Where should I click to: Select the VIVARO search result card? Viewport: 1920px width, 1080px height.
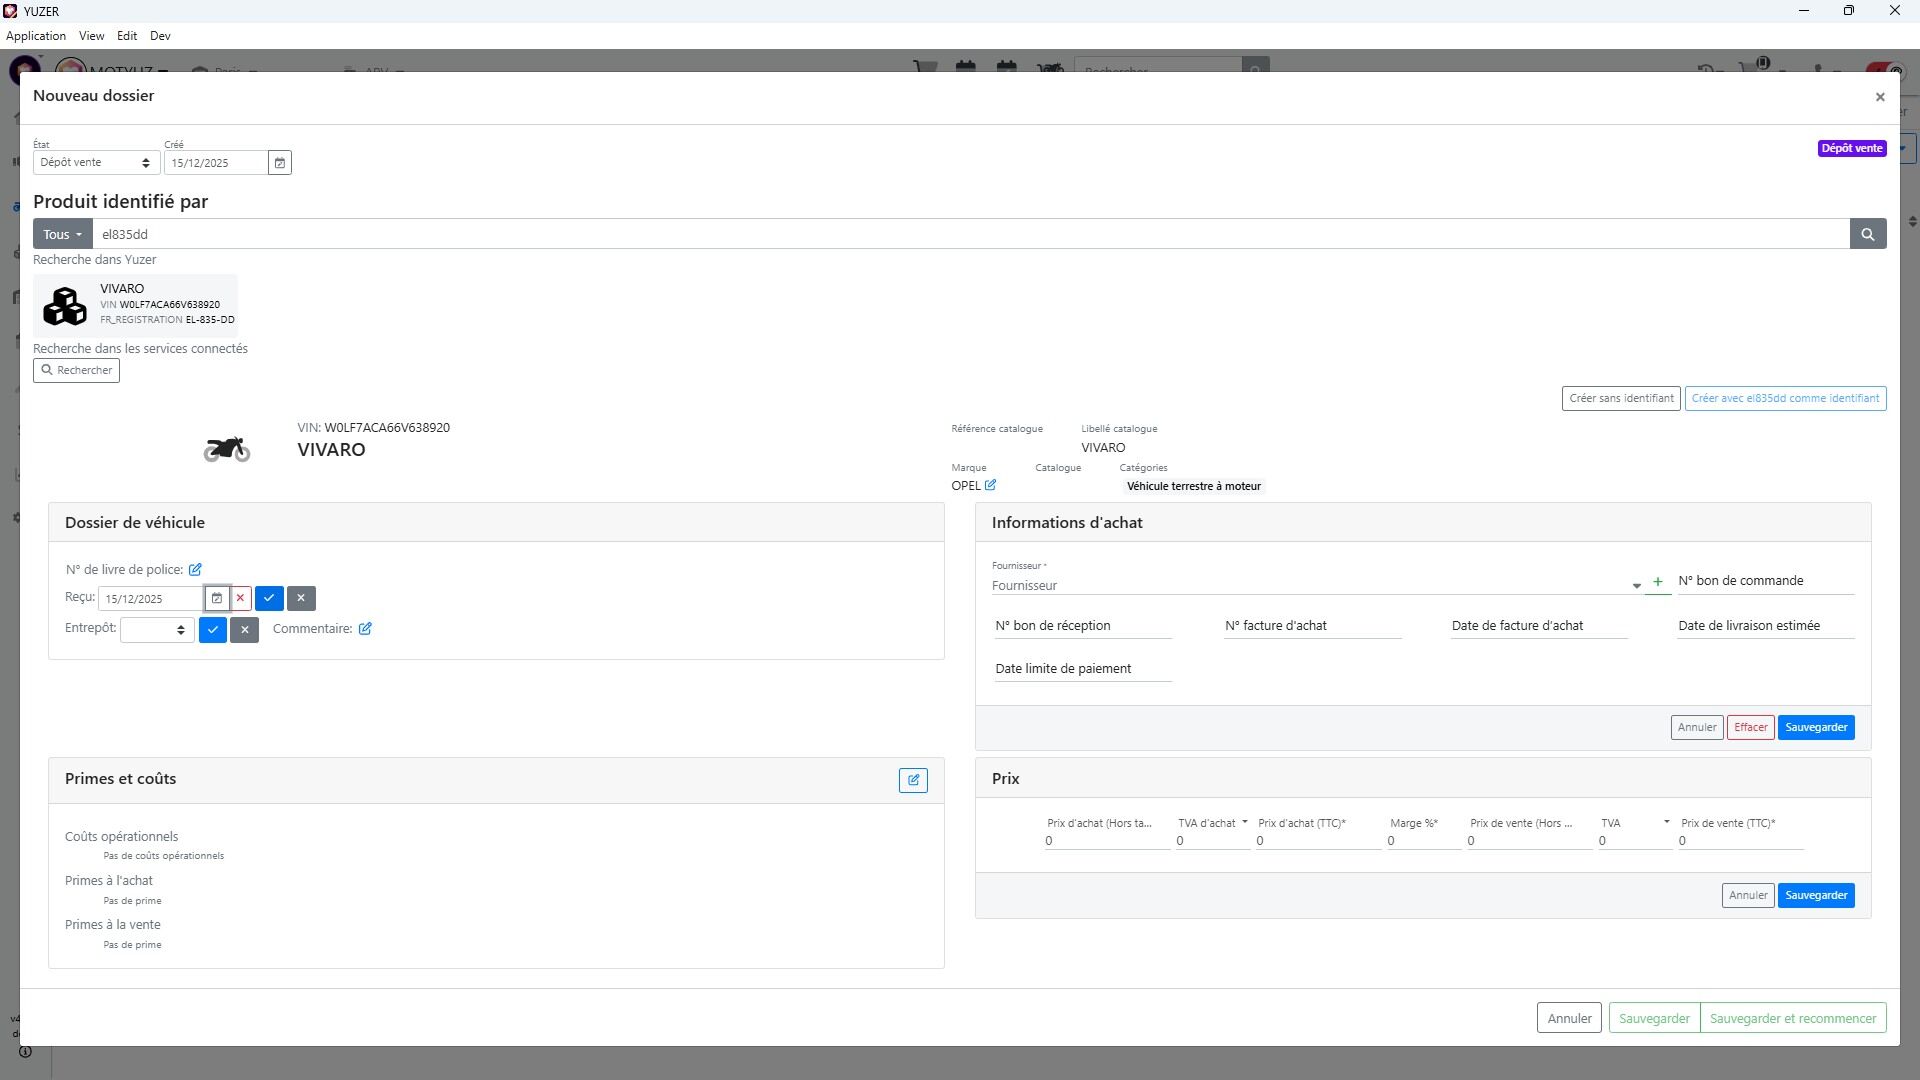click(x=136, y=305)
